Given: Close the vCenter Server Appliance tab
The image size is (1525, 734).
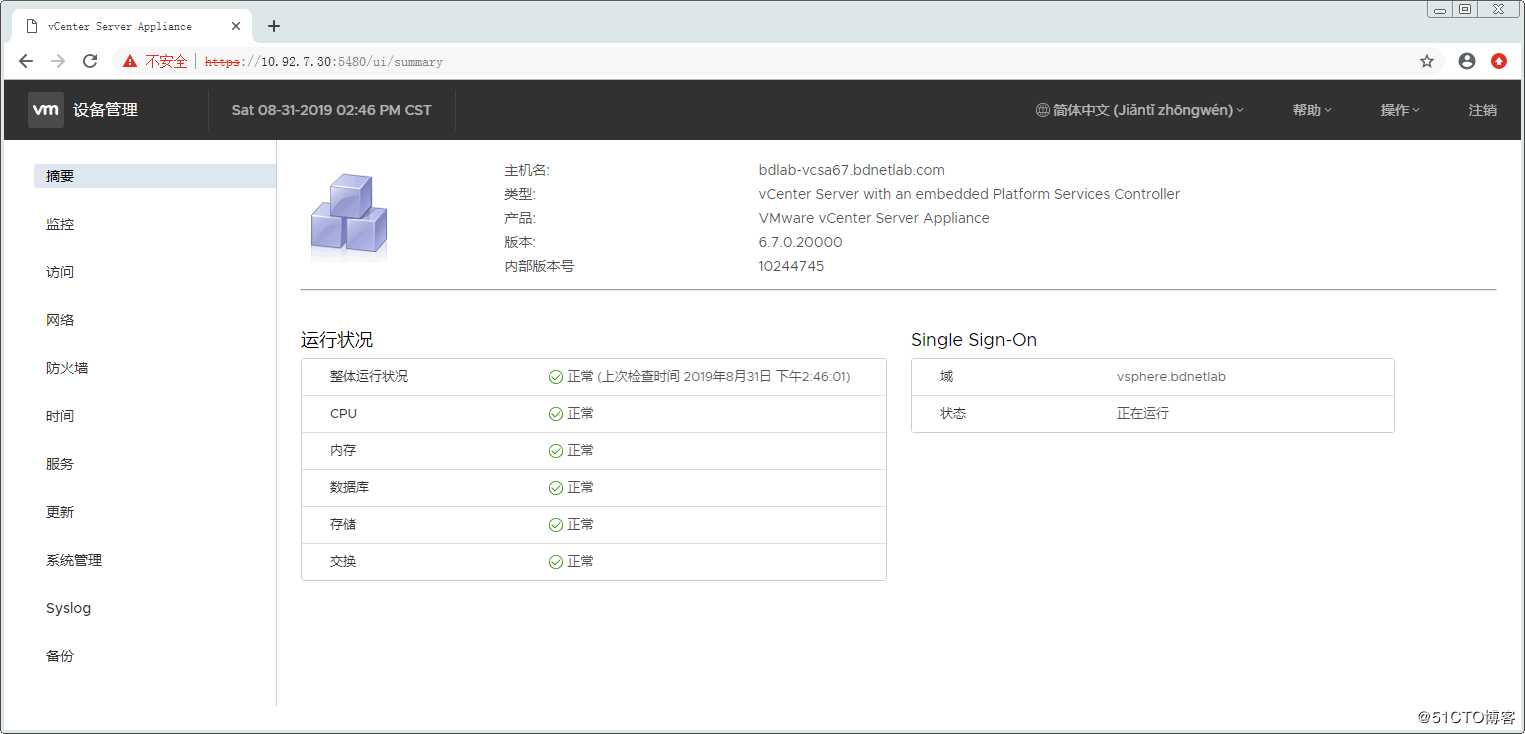Looking at the screenshot, I should pyautogui.click(x=236, y=26).
